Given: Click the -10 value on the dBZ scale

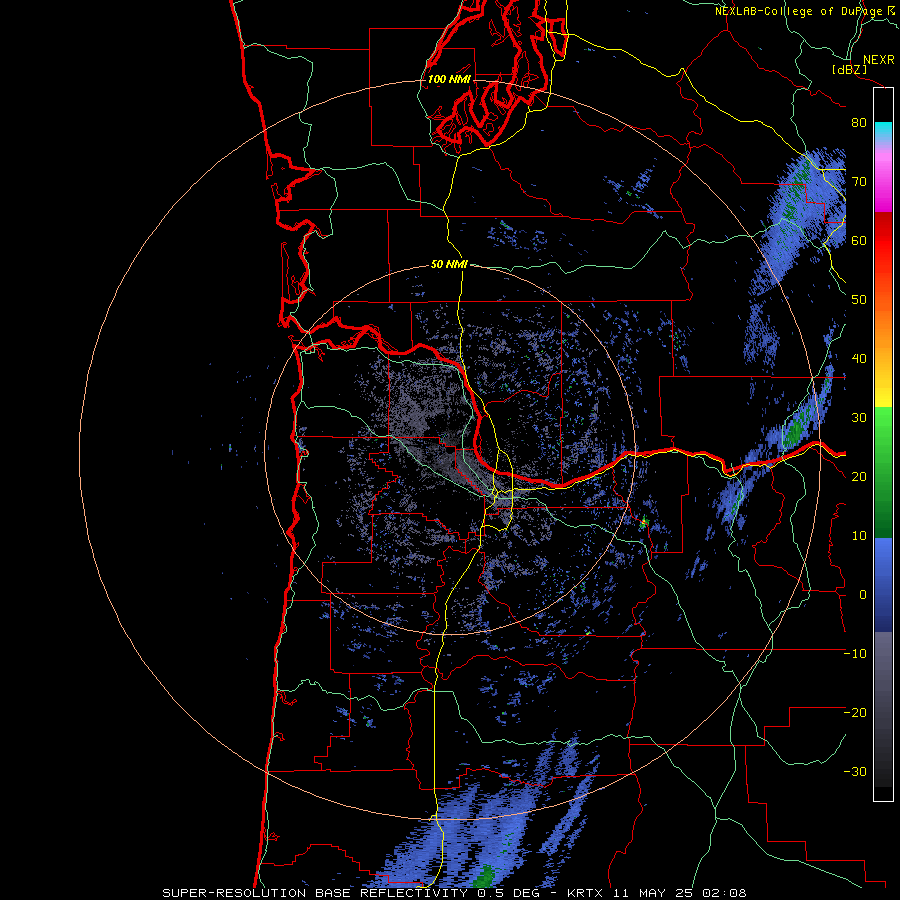Looking at the screenshot, I should point(855,654).
